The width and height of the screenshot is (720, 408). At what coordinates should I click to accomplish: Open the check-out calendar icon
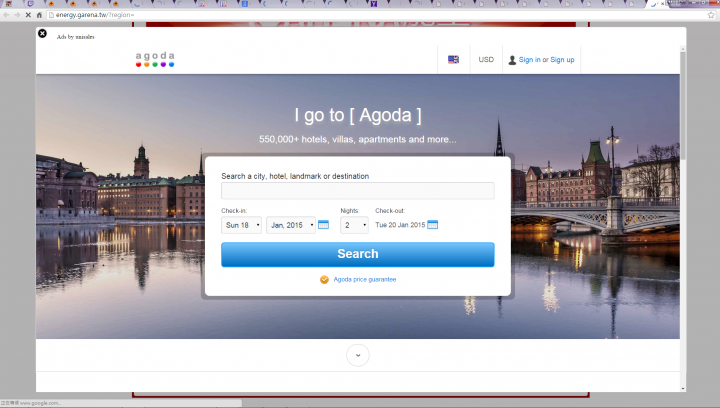[x=432, y=224]
